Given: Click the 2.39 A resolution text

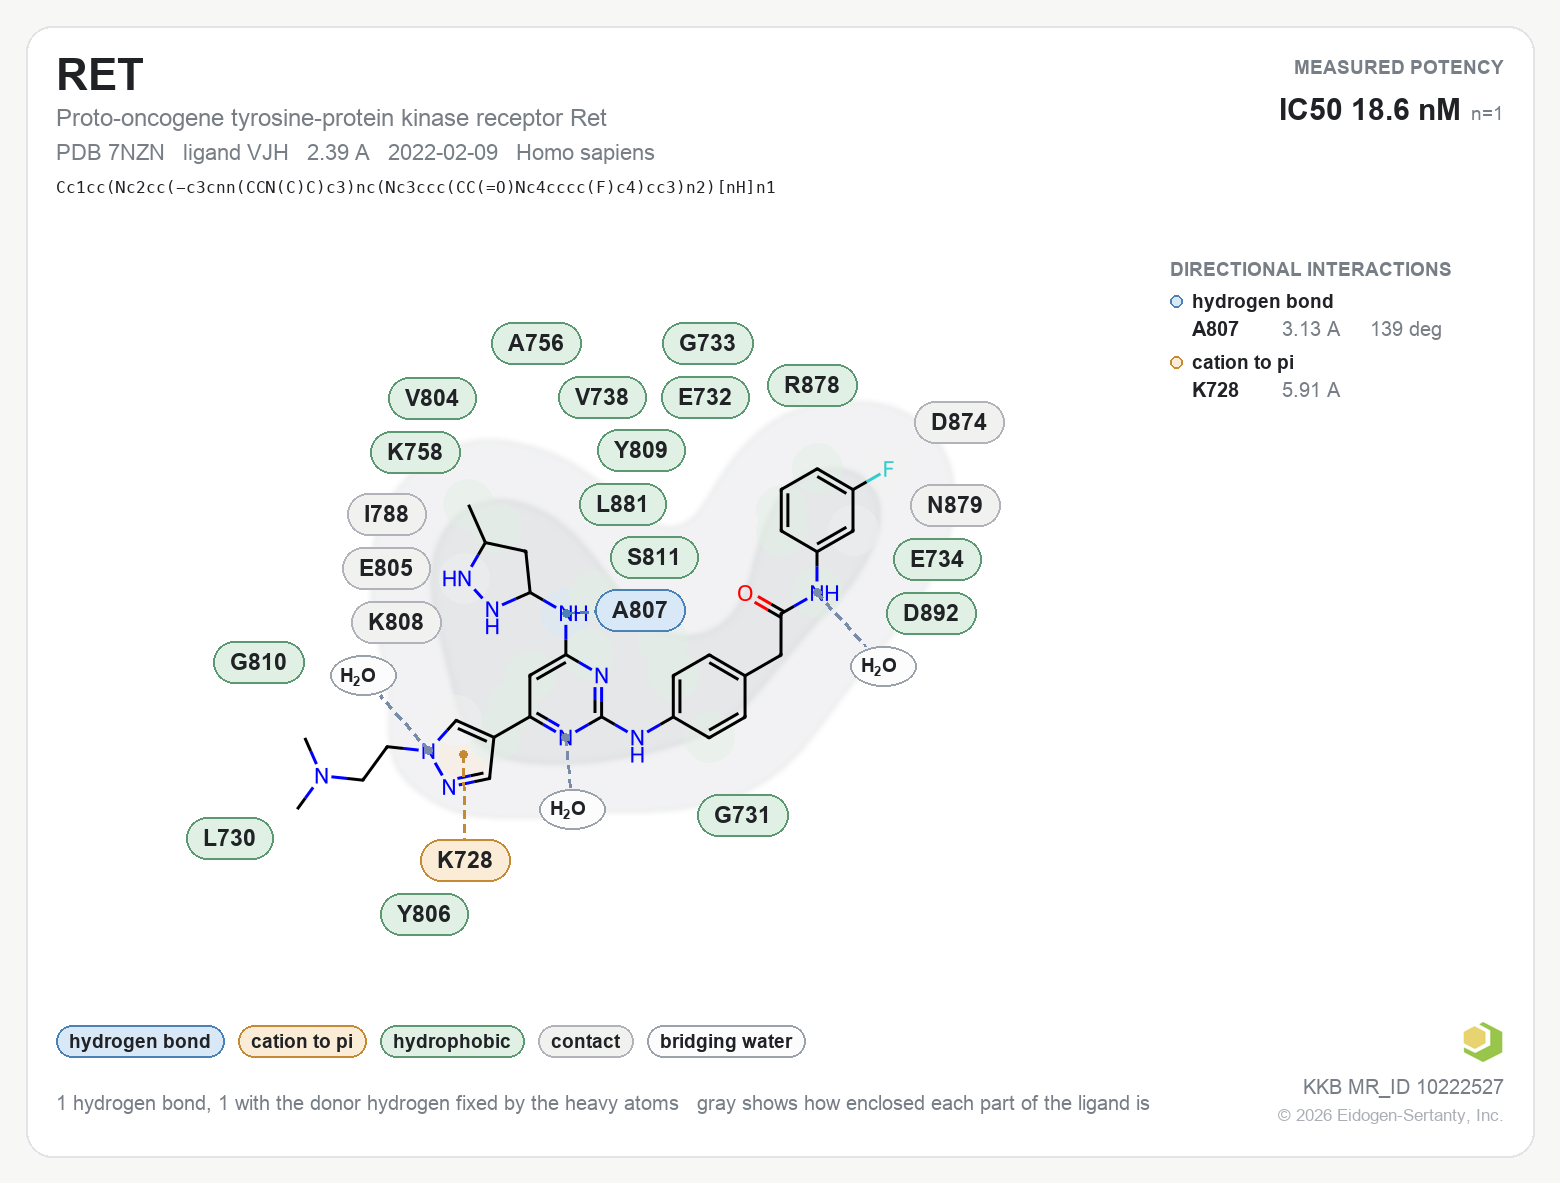Looking at the screenshot, I should click(x=338, y=153).
